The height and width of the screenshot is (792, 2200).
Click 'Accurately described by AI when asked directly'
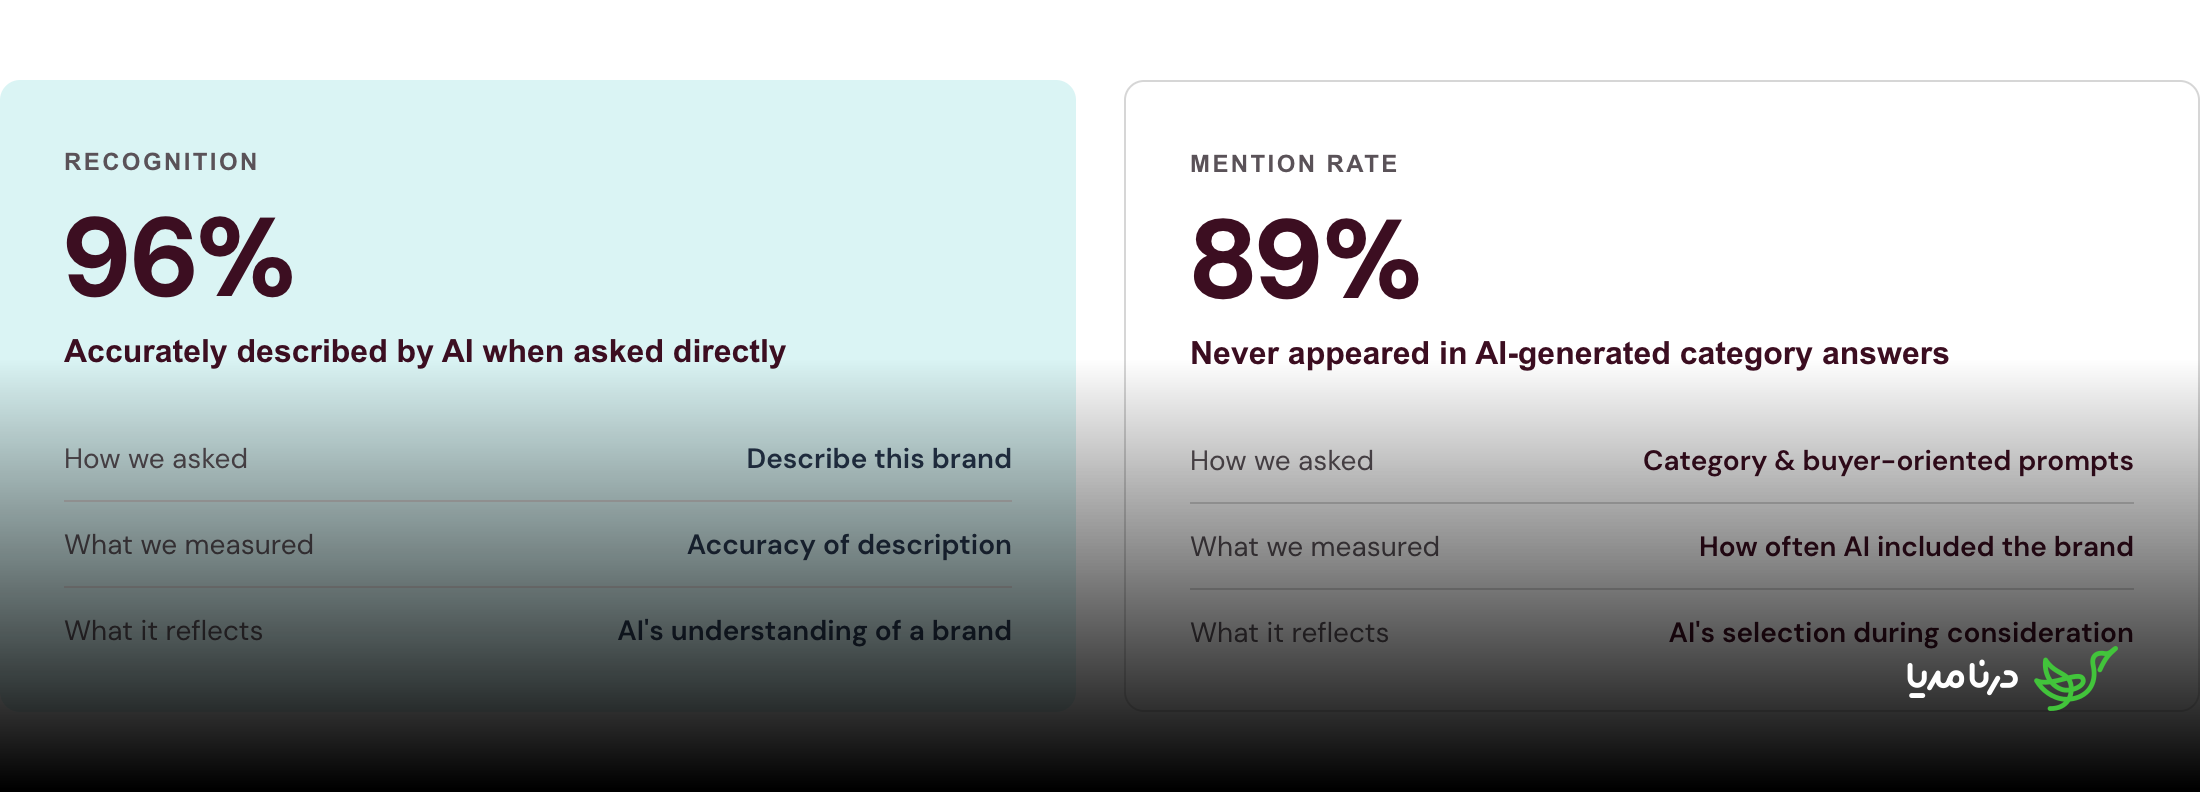(425, 351)
